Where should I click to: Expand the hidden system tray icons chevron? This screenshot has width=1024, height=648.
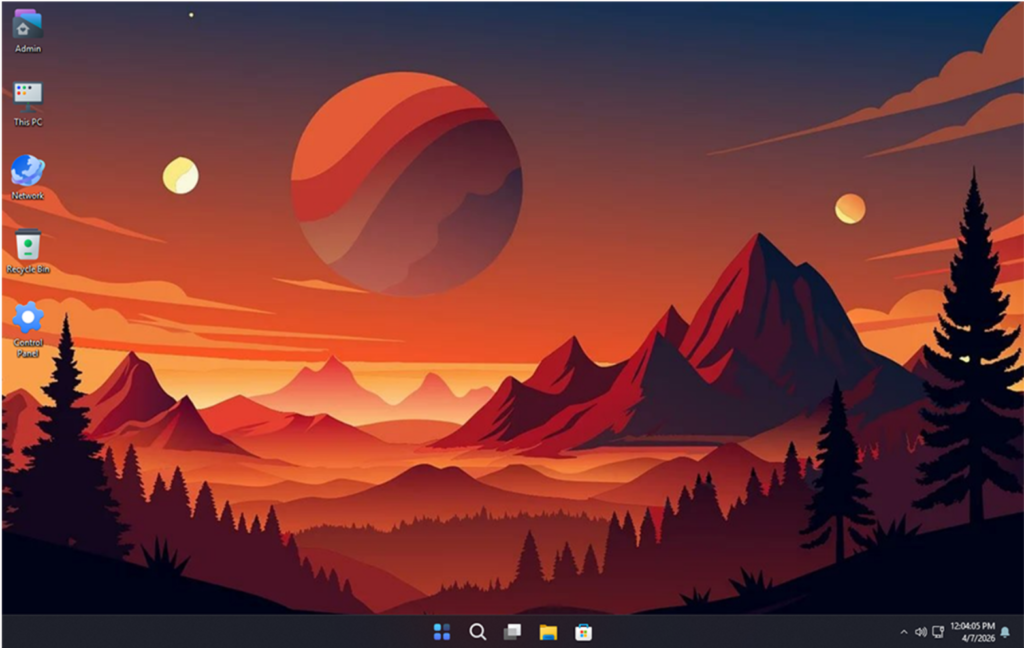coord(904,632)
